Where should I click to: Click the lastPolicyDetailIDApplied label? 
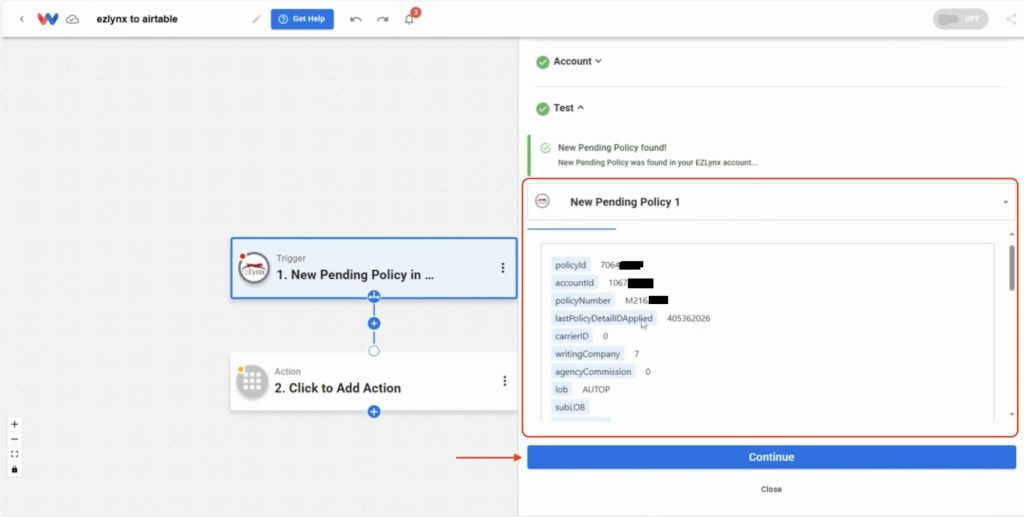(604, 319)
